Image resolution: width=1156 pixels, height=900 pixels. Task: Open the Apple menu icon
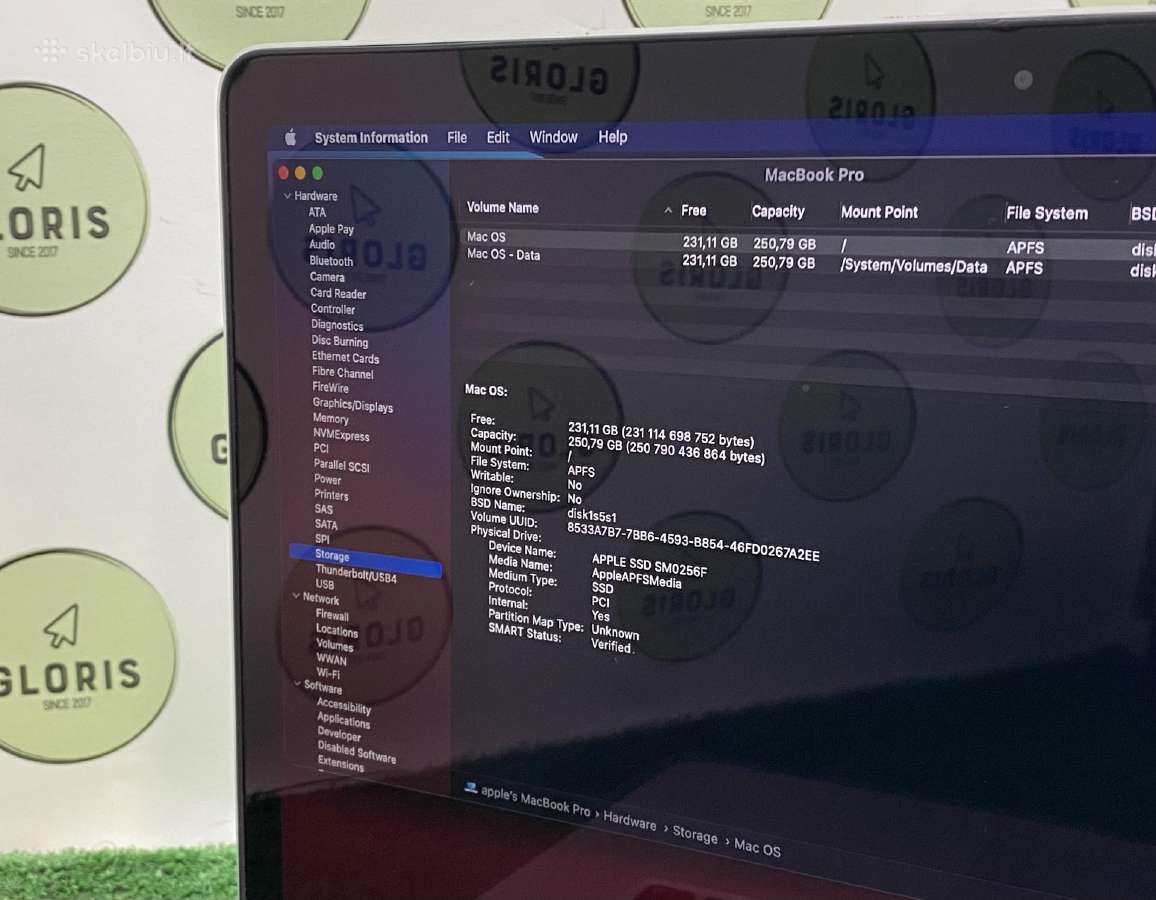tap(290, 137)
